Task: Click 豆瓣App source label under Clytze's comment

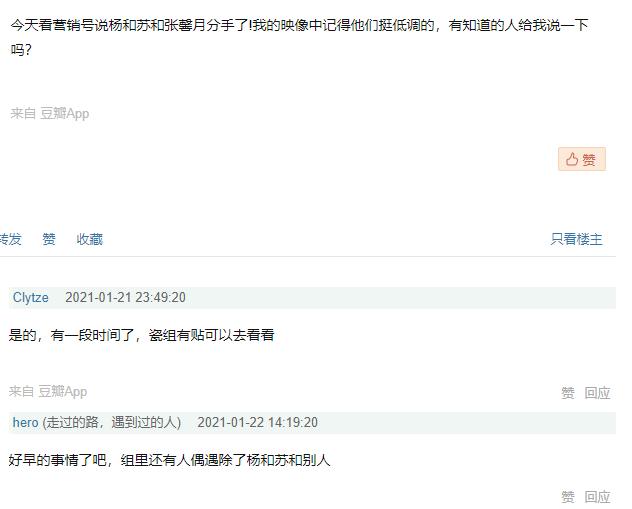Action: (62, 391)
